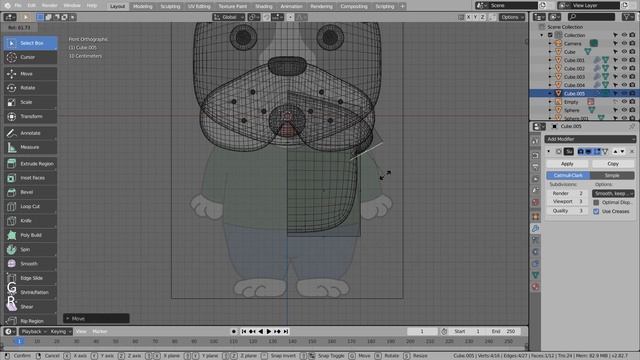This screenshot has height=360, width=640.
Task: Open the Material properties tab
Action: (535, 287)
